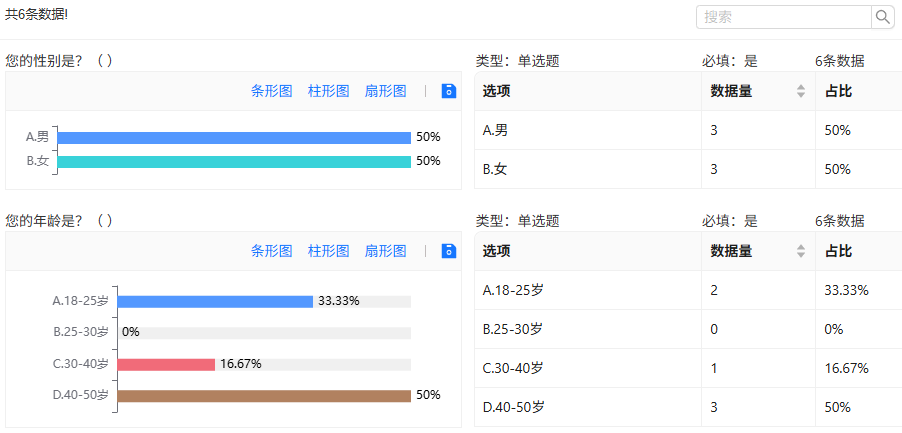Sort gender table by 数据量 arrows
Screen dimensions: 902x433
coord(801,91)
